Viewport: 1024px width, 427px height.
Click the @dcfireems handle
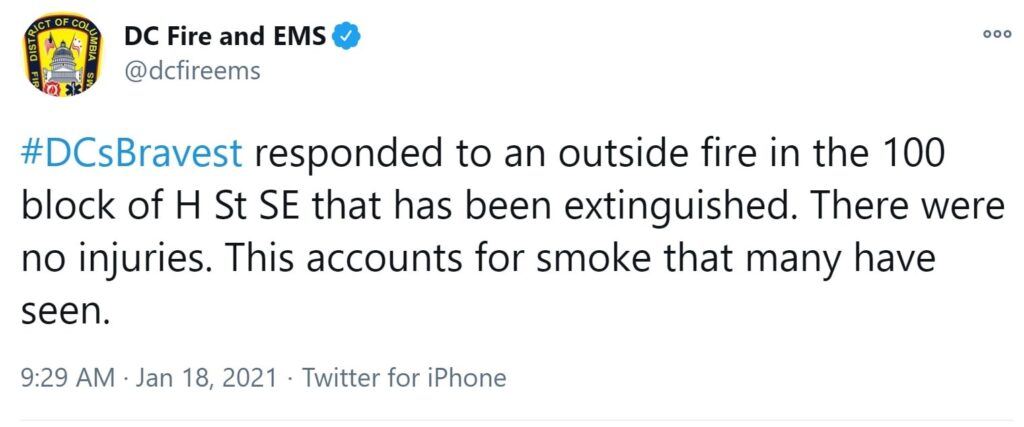tap(192, 71)
